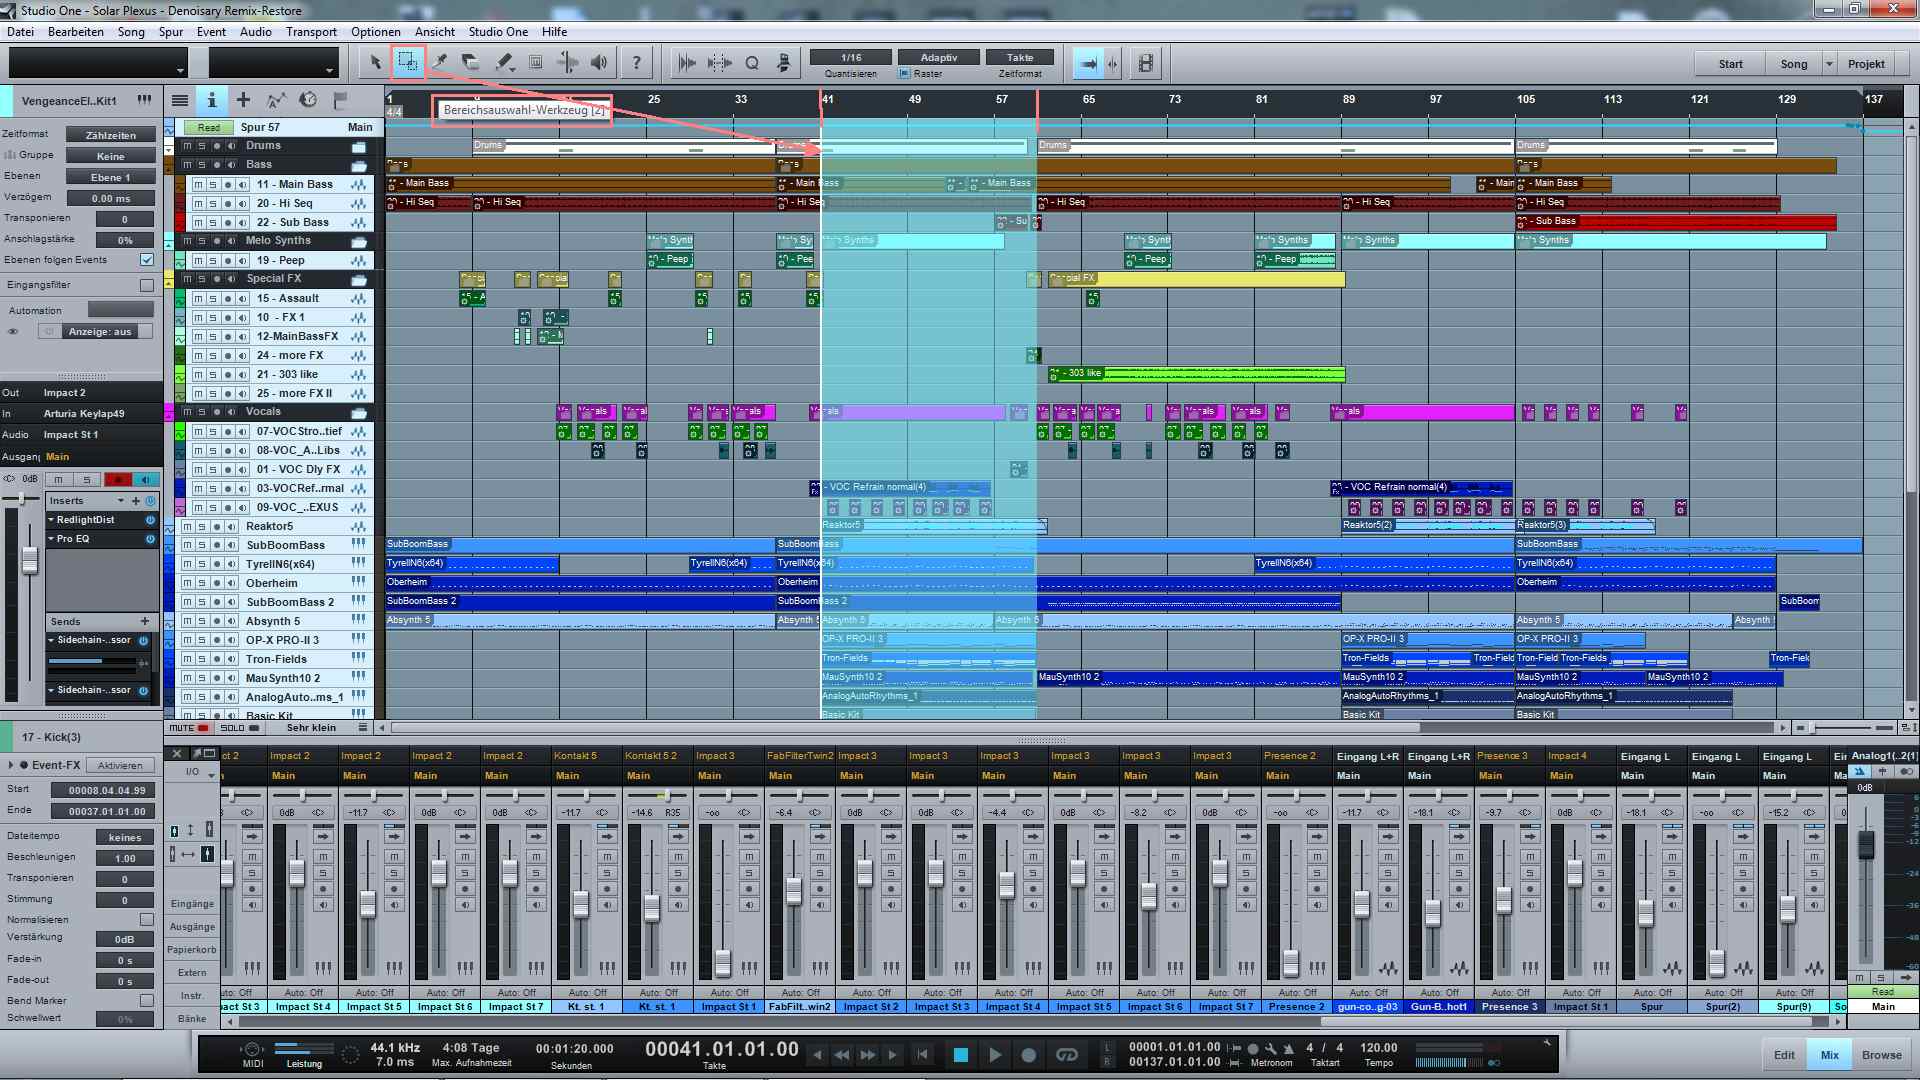Screen dimensions: 1920x1080
Task: Switch to the Browse tab
Action: click(x=1881, y=1055)
